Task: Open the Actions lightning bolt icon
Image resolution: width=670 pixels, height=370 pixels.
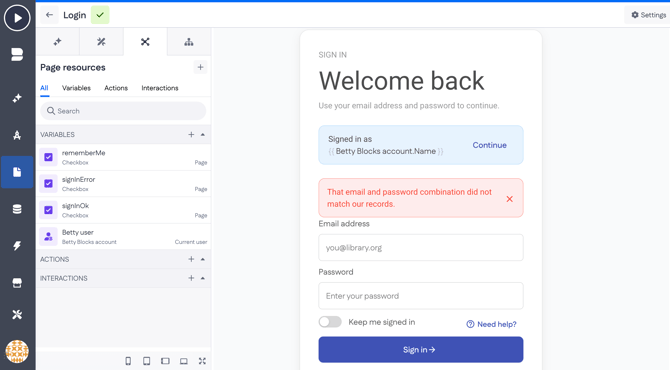Action: pyautogui.click(x=17, y=246)
